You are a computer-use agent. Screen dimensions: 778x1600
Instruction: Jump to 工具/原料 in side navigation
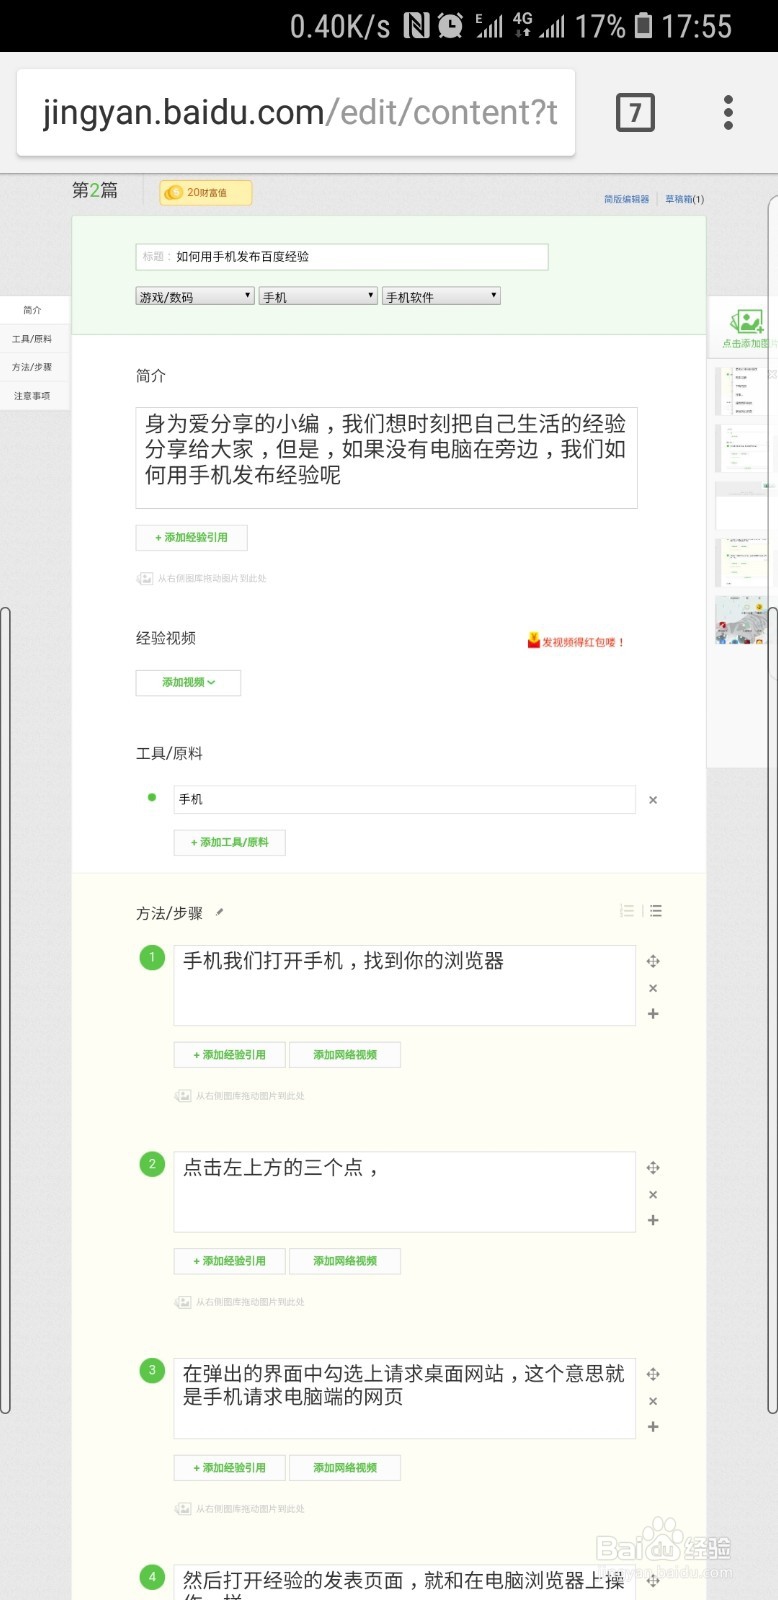[33, 339]
